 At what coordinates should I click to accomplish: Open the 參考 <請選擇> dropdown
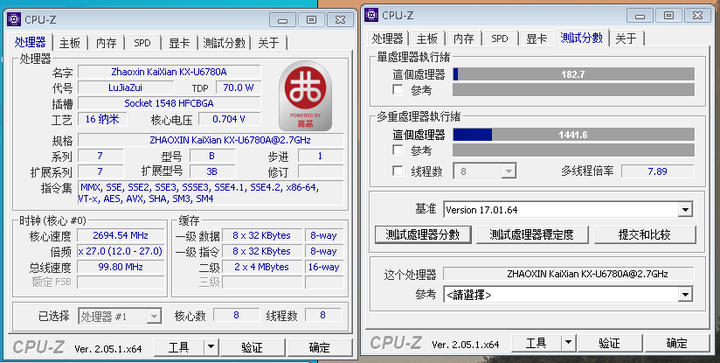click(568, 294)
